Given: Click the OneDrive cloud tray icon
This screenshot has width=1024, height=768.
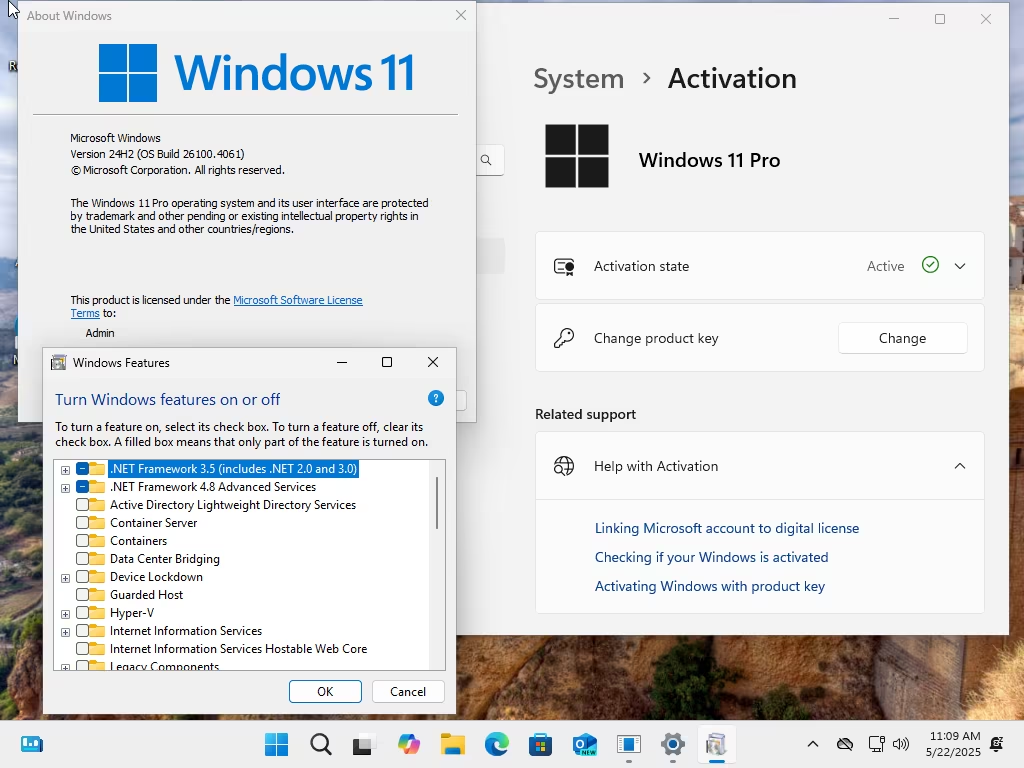Looking at the screenshot, I should click(x=845, y=744).
